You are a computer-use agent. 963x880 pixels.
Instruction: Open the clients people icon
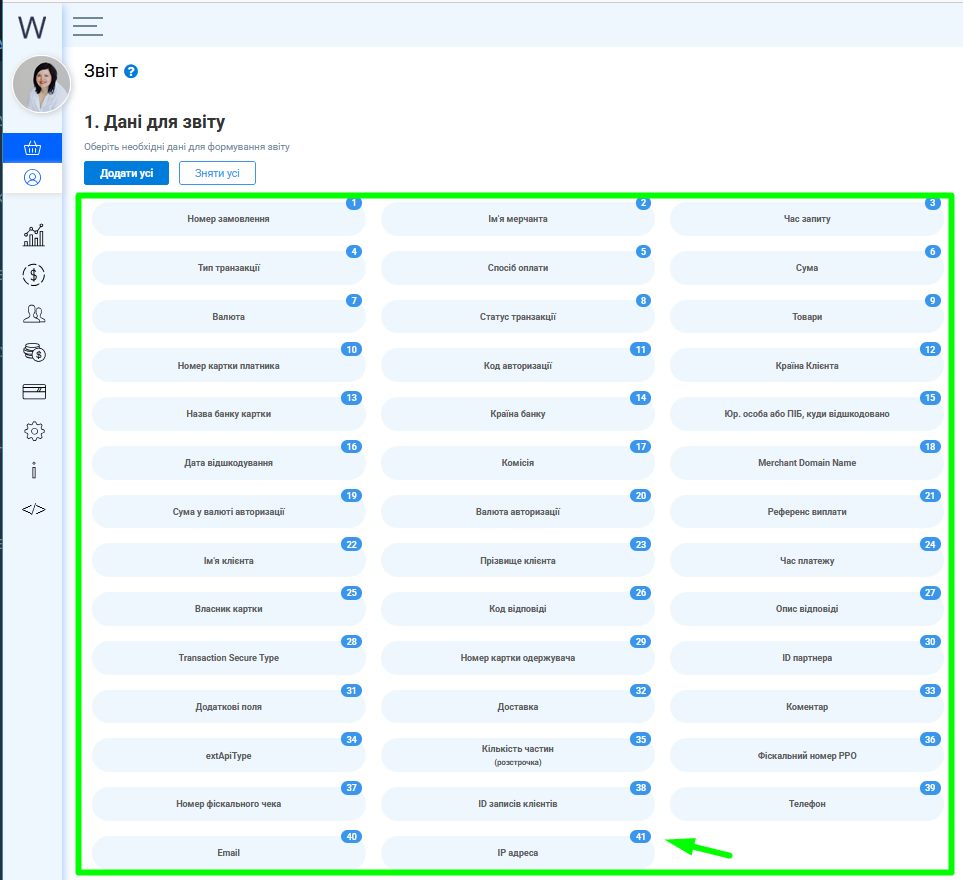(34, 314)
